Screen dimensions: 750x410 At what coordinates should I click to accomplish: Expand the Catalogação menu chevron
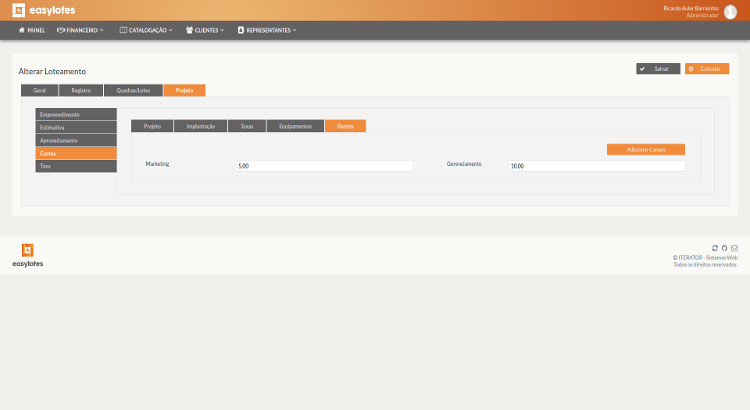pos(170,30)
